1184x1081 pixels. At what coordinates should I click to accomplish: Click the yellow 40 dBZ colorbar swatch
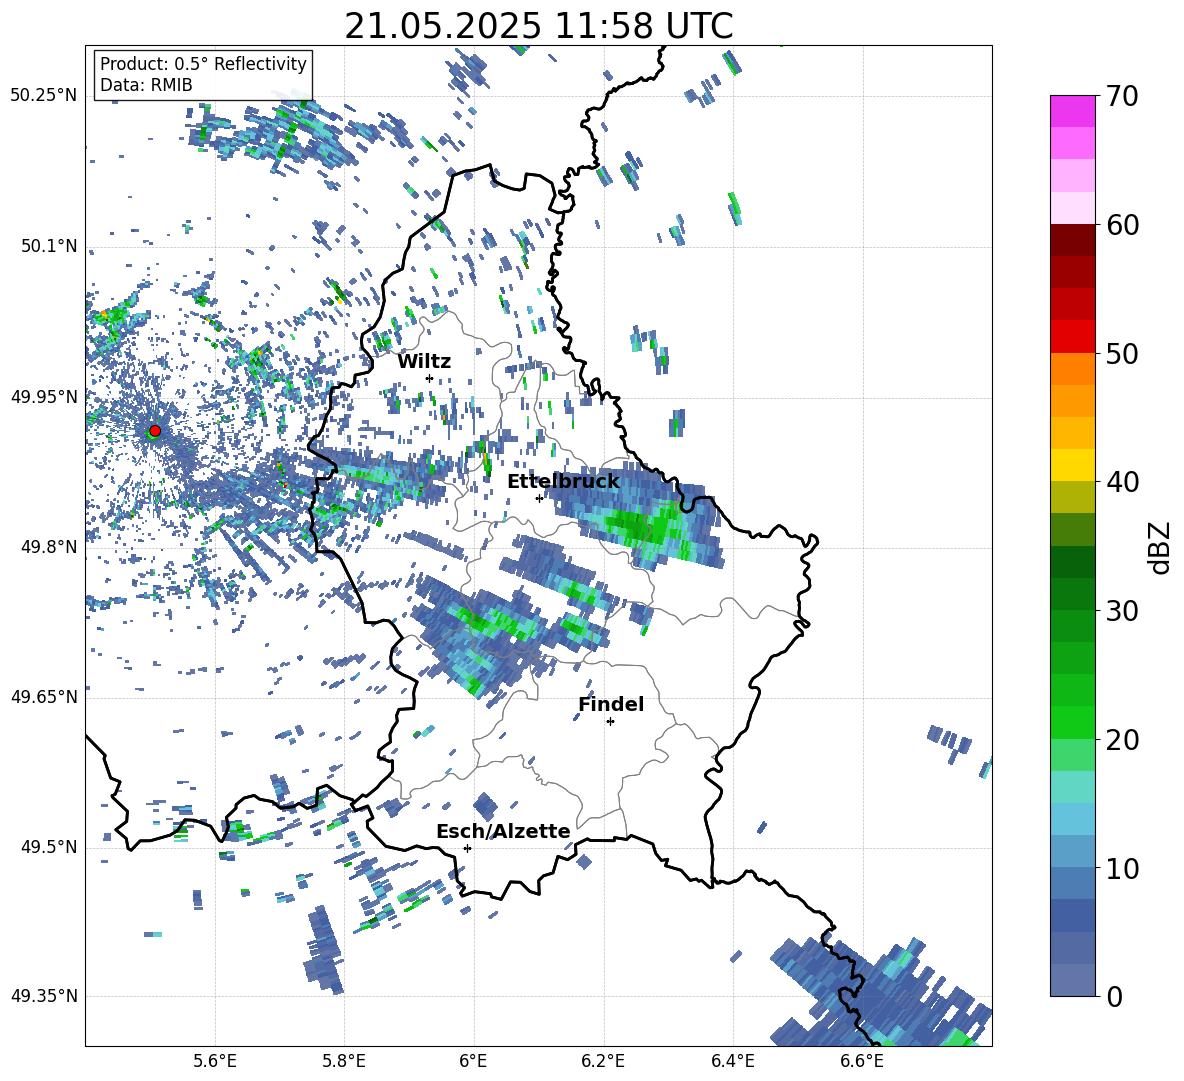1072,465
